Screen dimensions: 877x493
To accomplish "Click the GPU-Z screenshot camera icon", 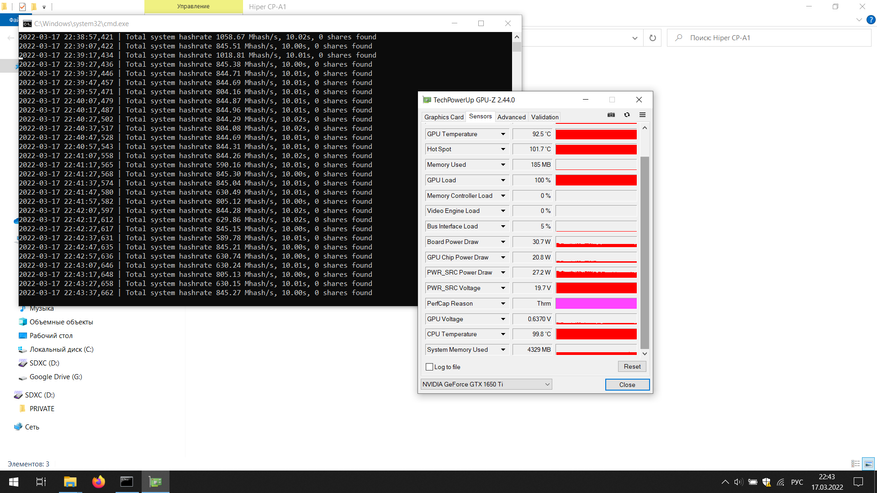I will 612,116.
